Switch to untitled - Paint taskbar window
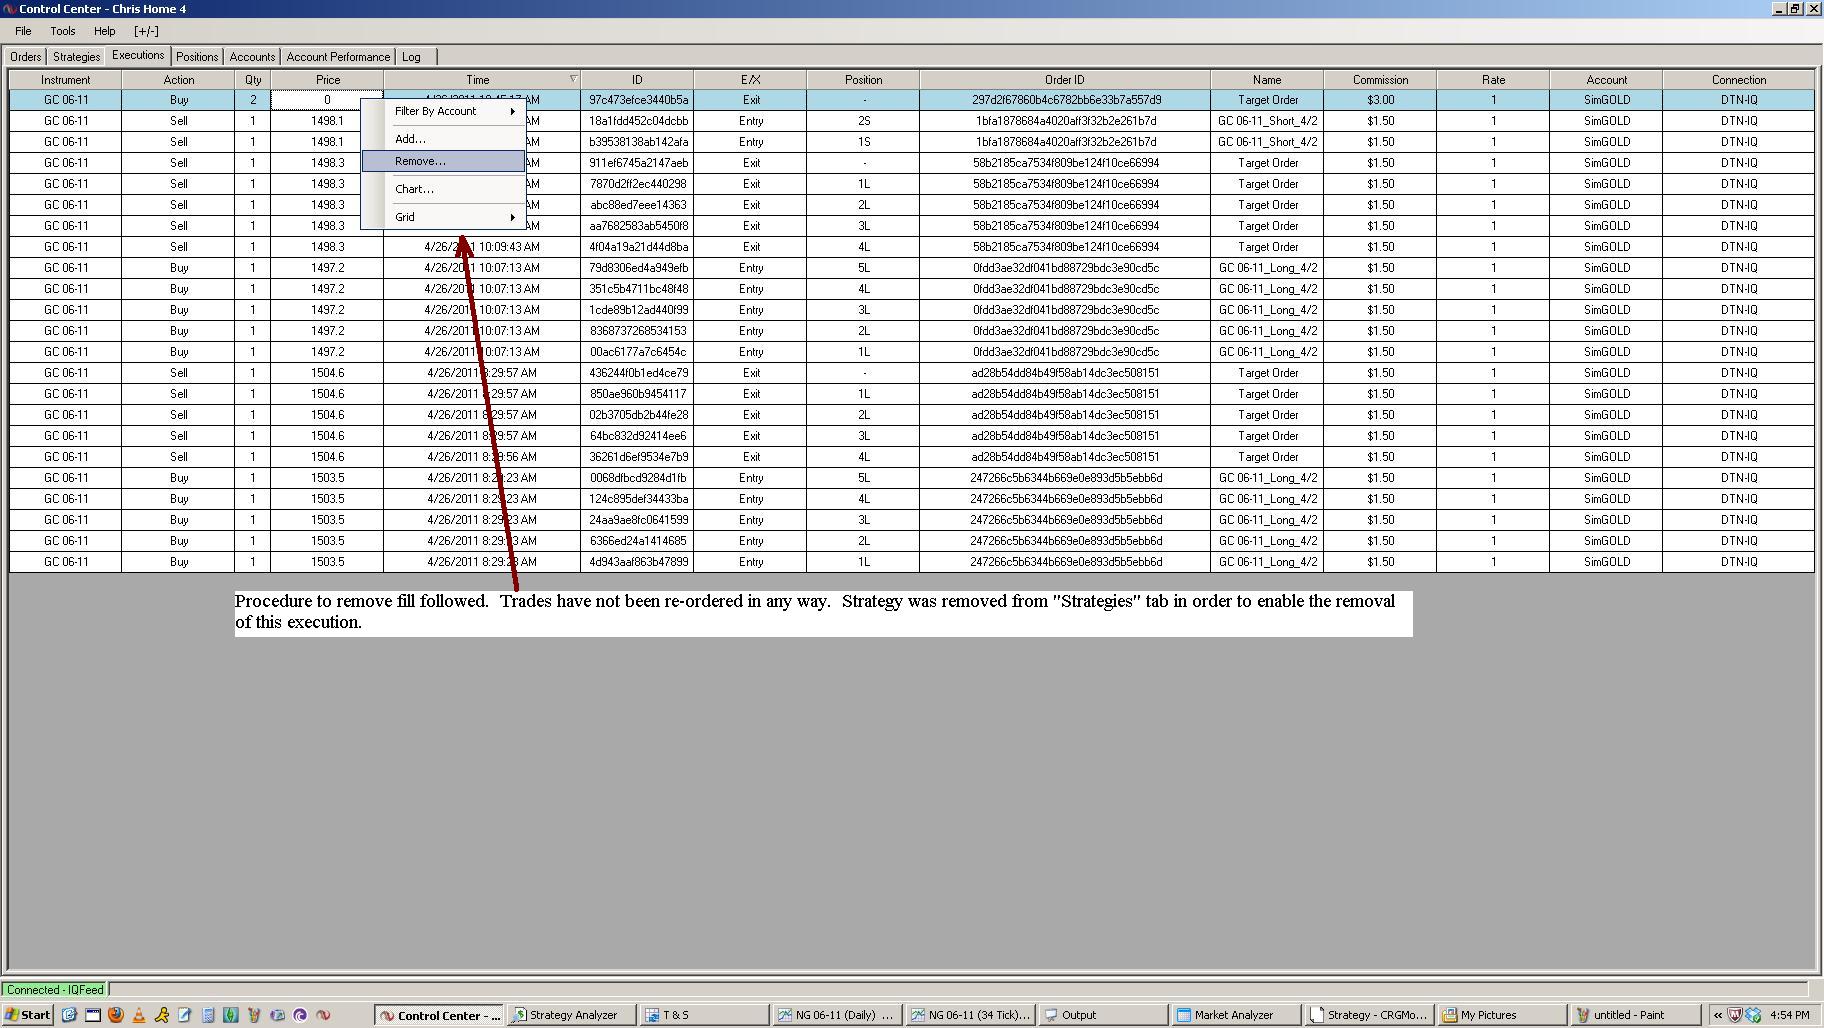 (1635, 1015)
